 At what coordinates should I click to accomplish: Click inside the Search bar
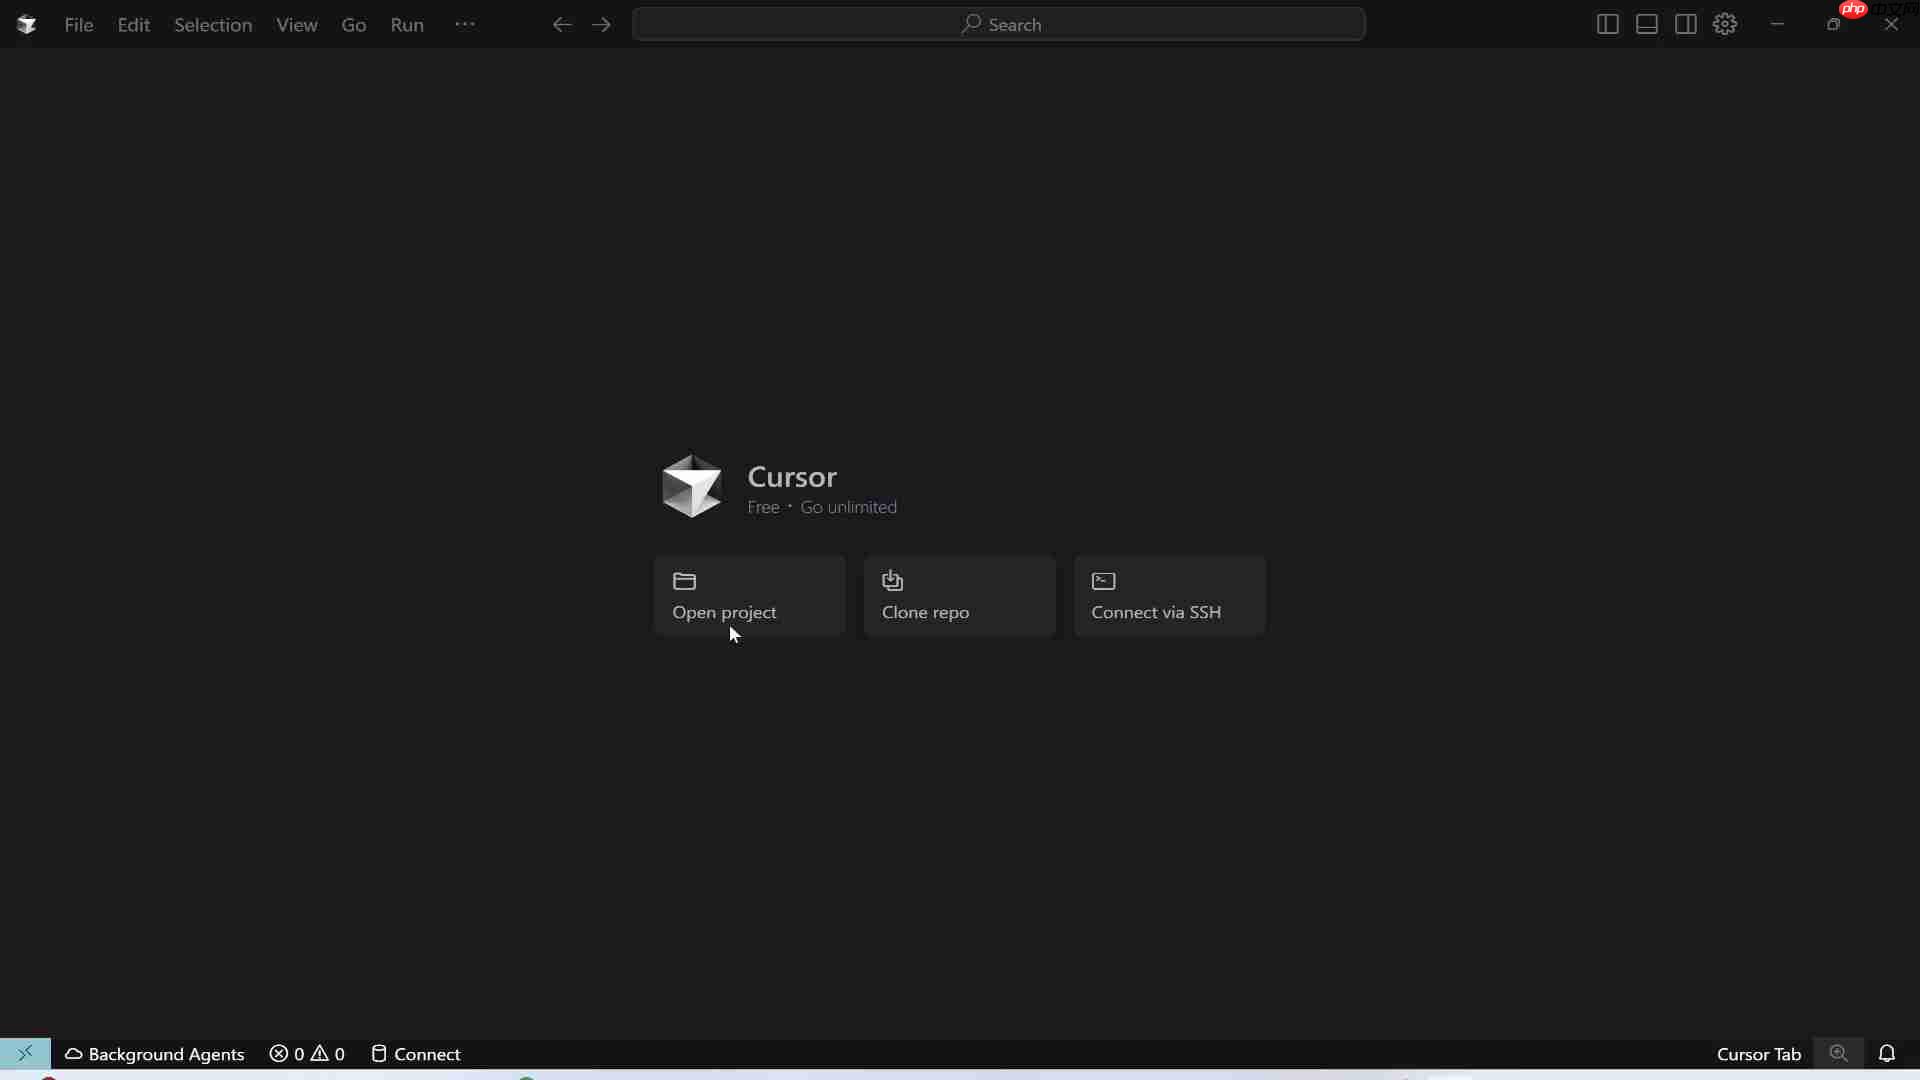coord(1000,24)
